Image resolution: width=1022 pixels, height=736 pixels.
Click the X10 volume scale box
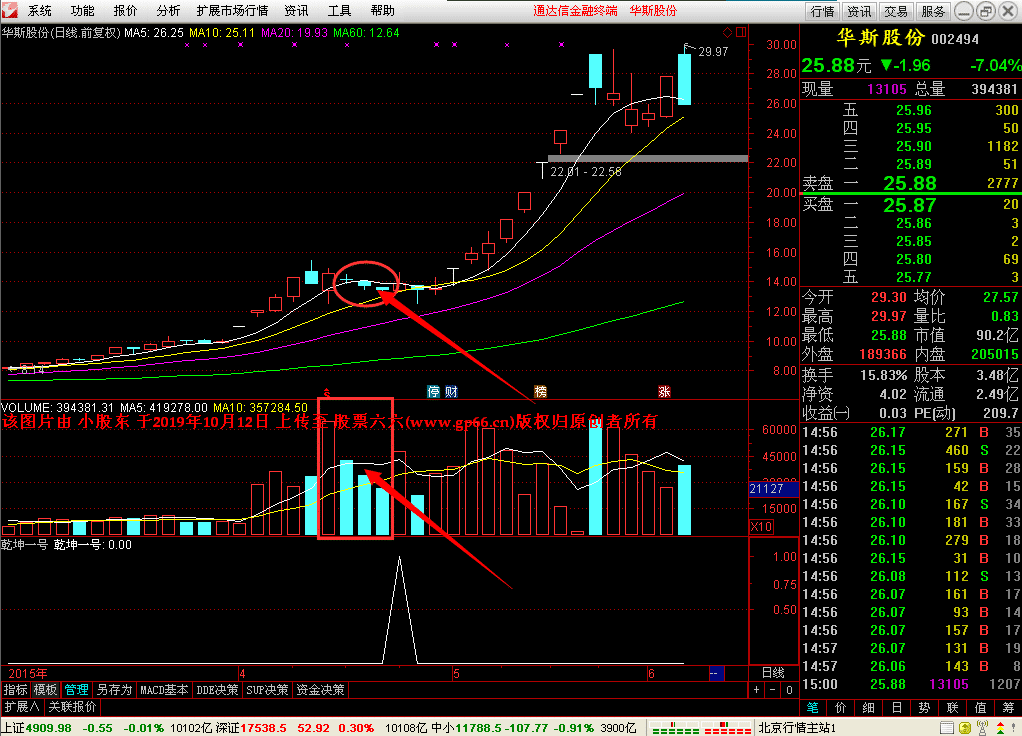pyautogui.click(x=761, y=527)
